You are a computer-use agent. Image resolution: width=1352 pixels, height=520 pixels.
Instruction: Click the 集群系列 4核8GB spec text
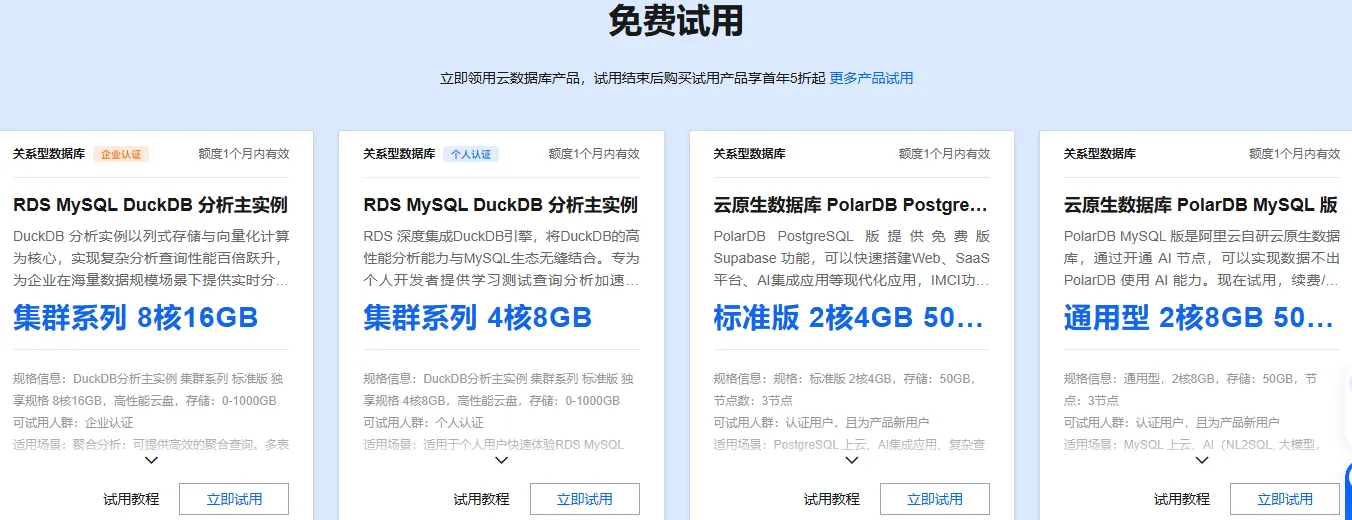click(x=478, y=318)
